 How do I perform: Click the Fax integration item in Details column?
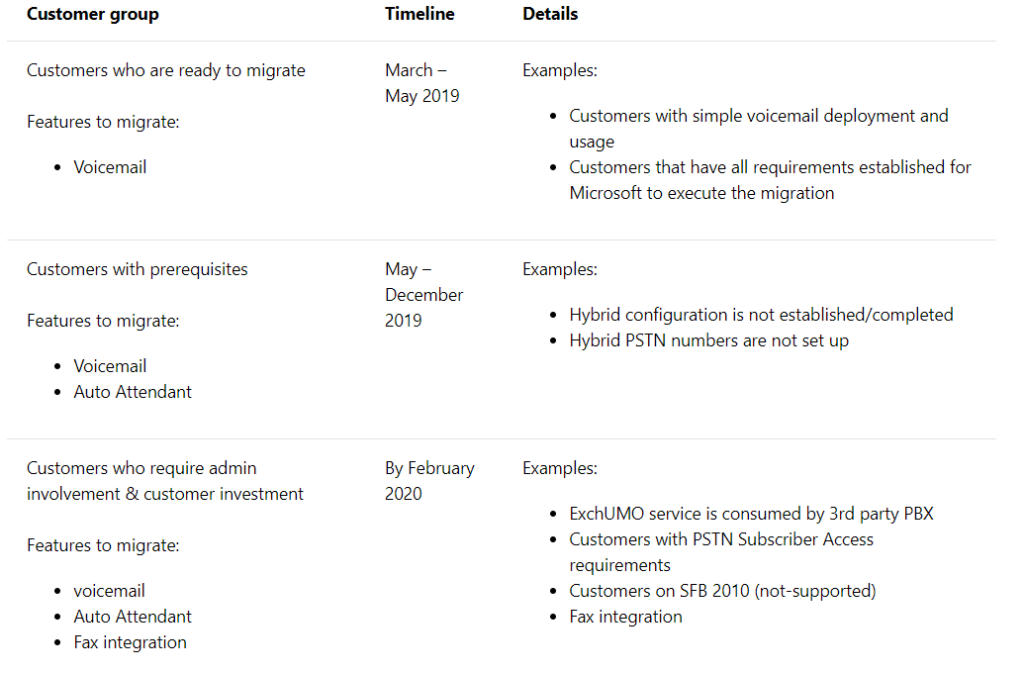[626, 617]
